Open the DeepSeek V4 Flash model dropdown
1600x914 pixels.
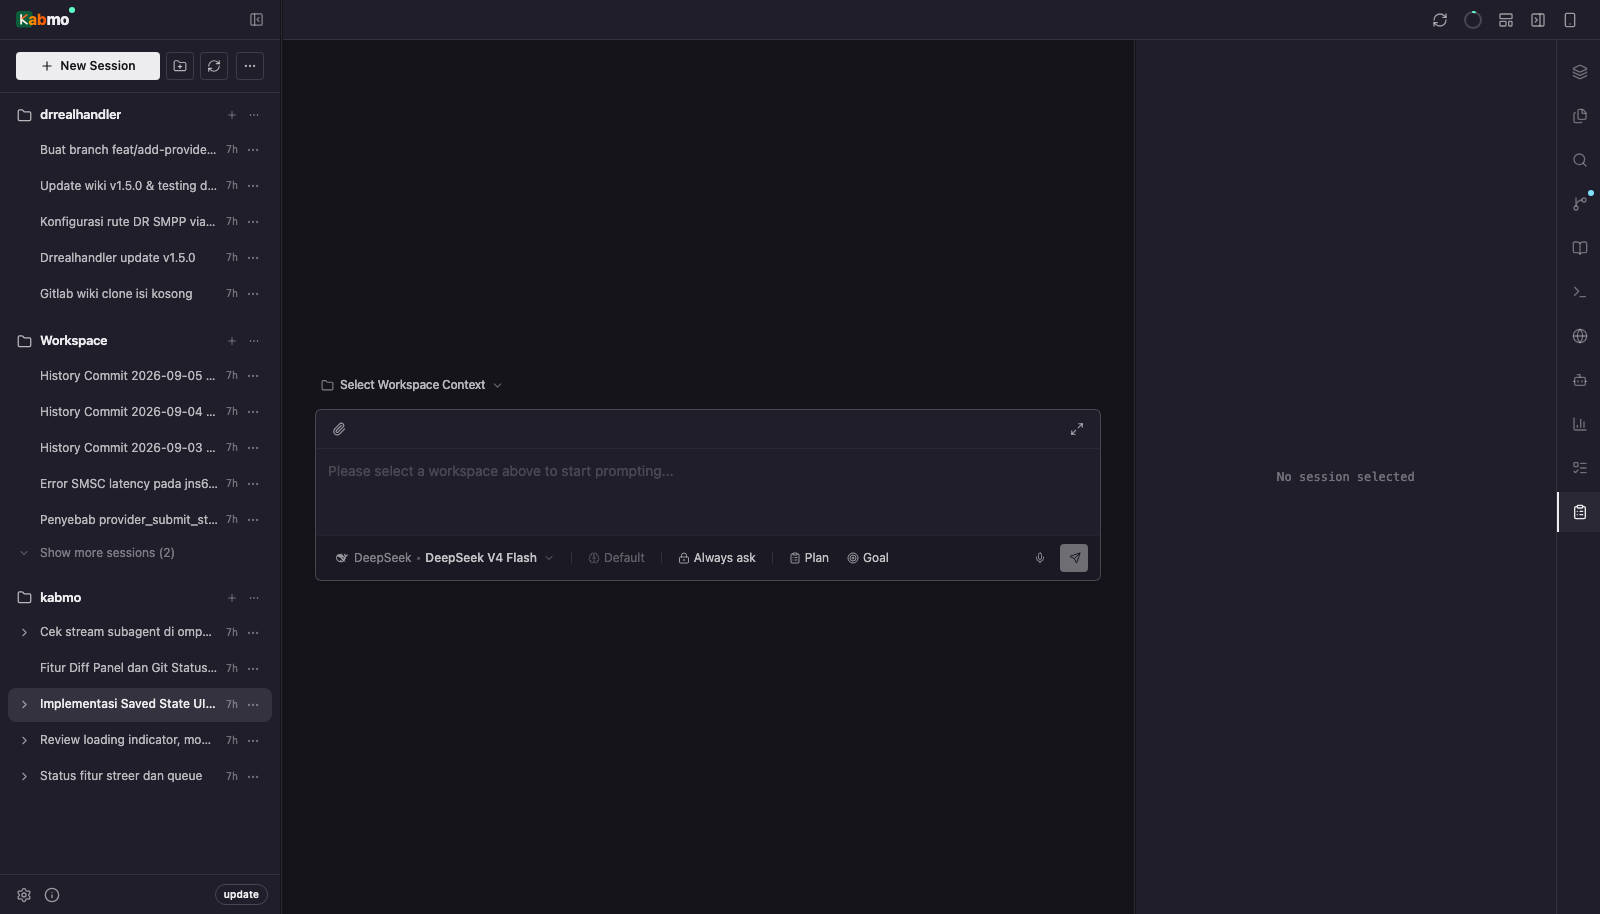[444, 558]
